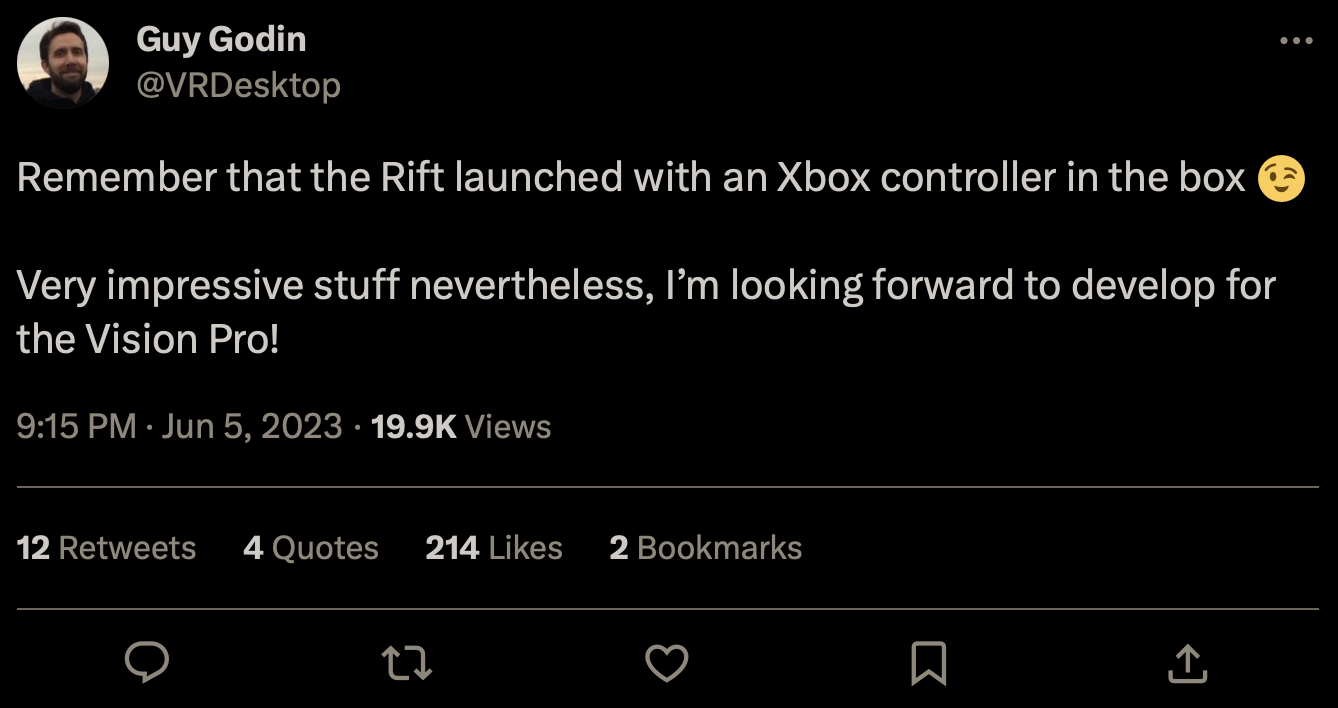View the 12 Retweets list
The height and width of the screenshot is (708, 1338).
[x=106, y=547]
